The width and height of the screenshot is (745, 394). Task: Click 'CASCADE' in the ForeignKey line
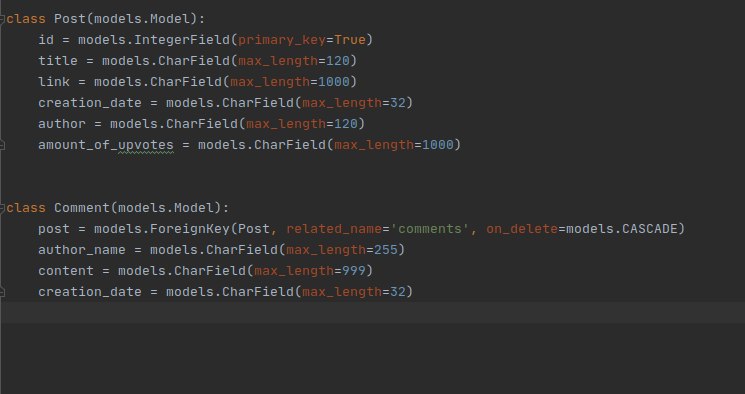tap(649, 229)
